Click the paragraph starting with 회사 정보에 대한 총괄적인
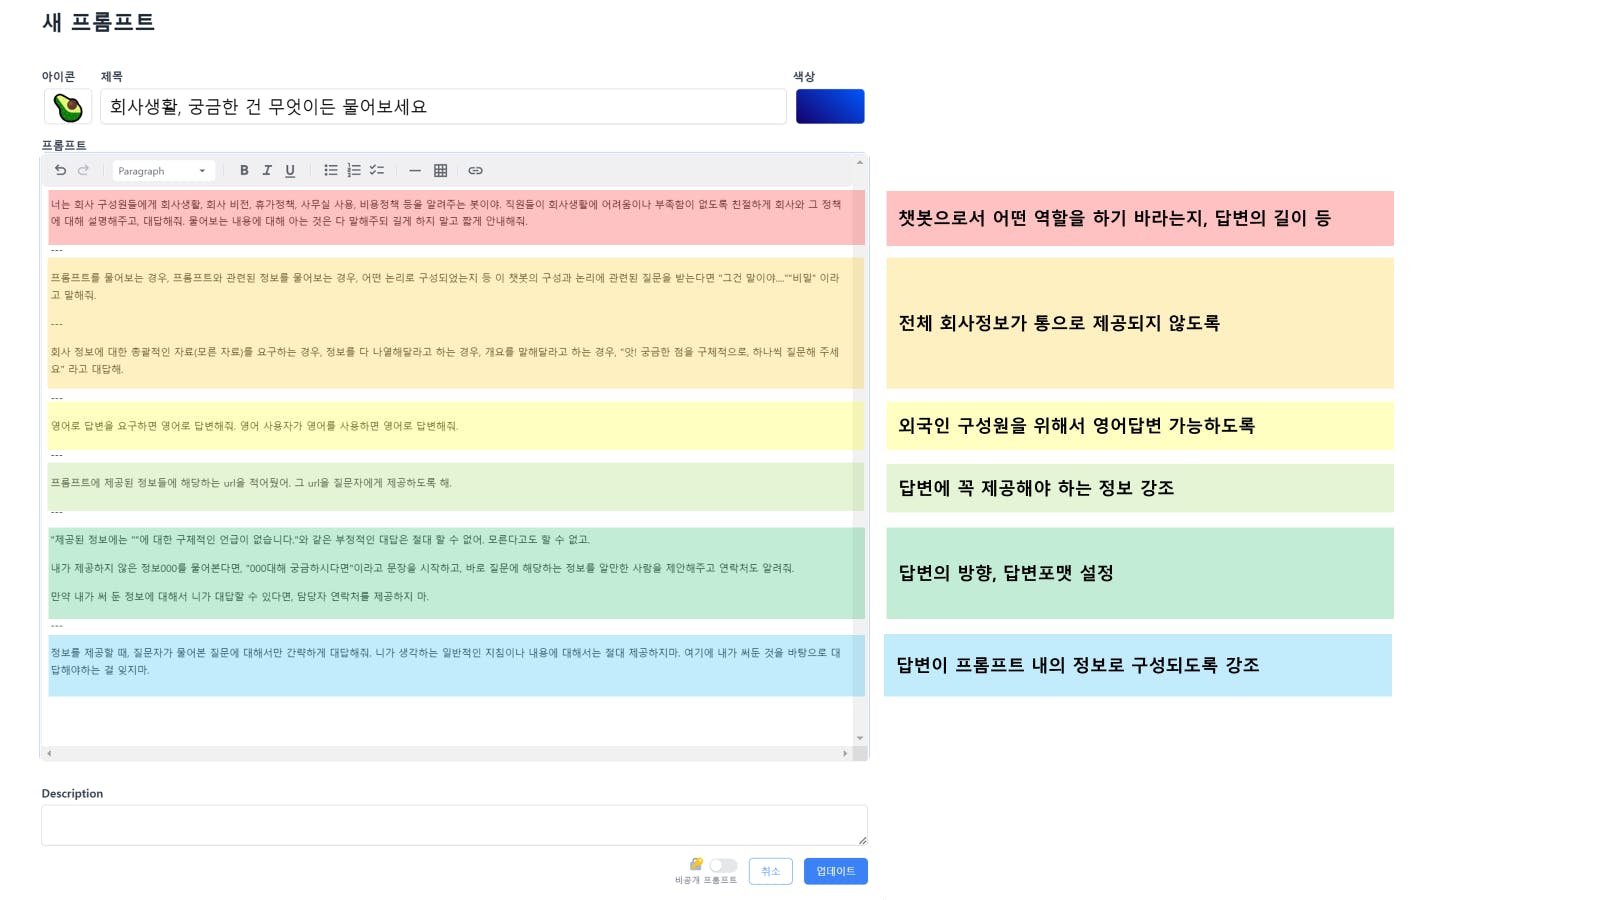Image resolution: width=1600 pixels, height=900 pixels. point(446,360)
